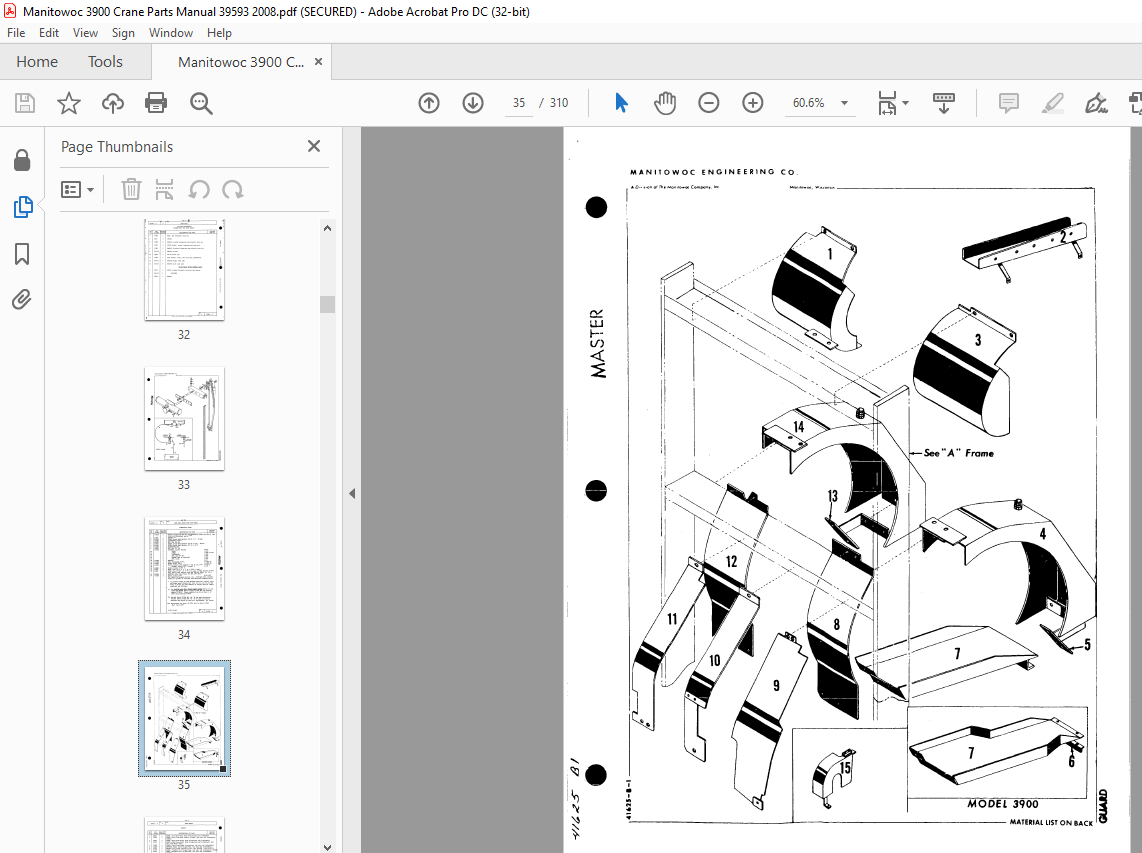Delete selected pages with the trash icon
Screen dimensions: 1142x853
[x=131, y=189]
